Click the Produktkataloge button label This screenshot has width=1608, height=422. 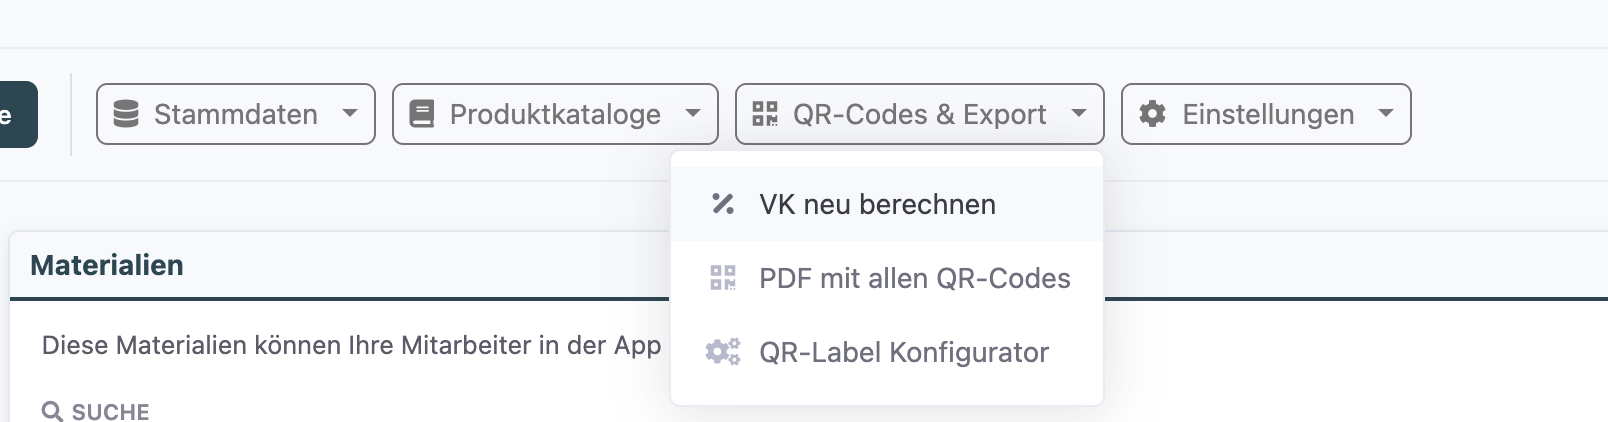pyautogui.click(x=555, y=114)
